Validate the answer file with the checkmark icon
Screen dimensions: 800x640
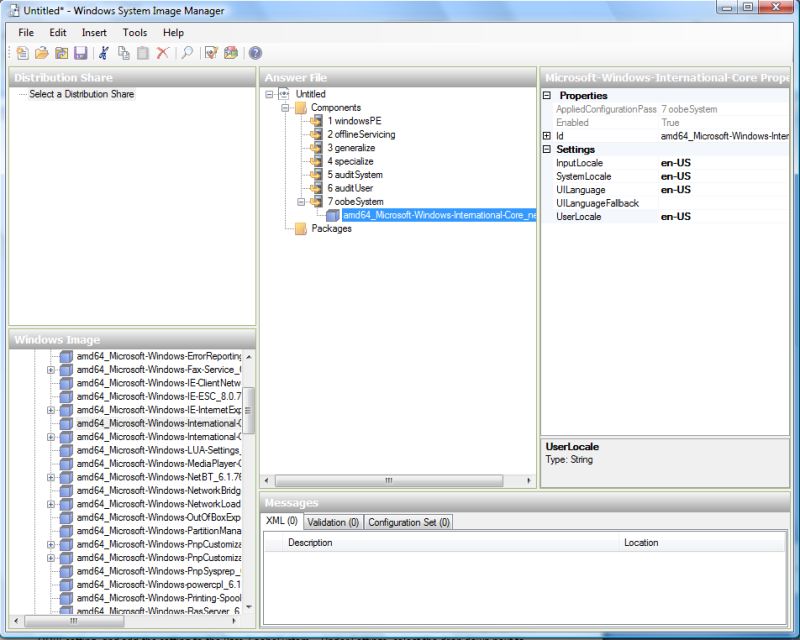tap(211, 53)
